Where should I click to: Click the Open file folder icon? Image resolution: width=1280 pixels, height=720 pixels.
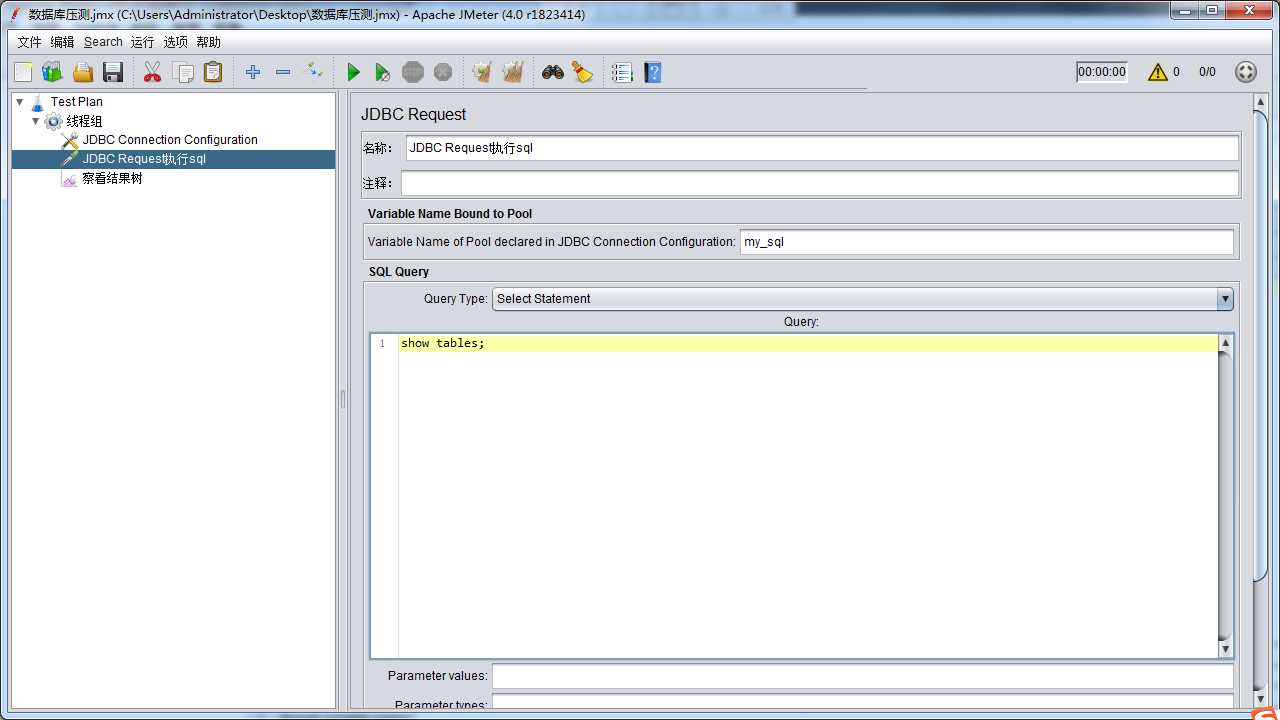[x=82, y=72]
